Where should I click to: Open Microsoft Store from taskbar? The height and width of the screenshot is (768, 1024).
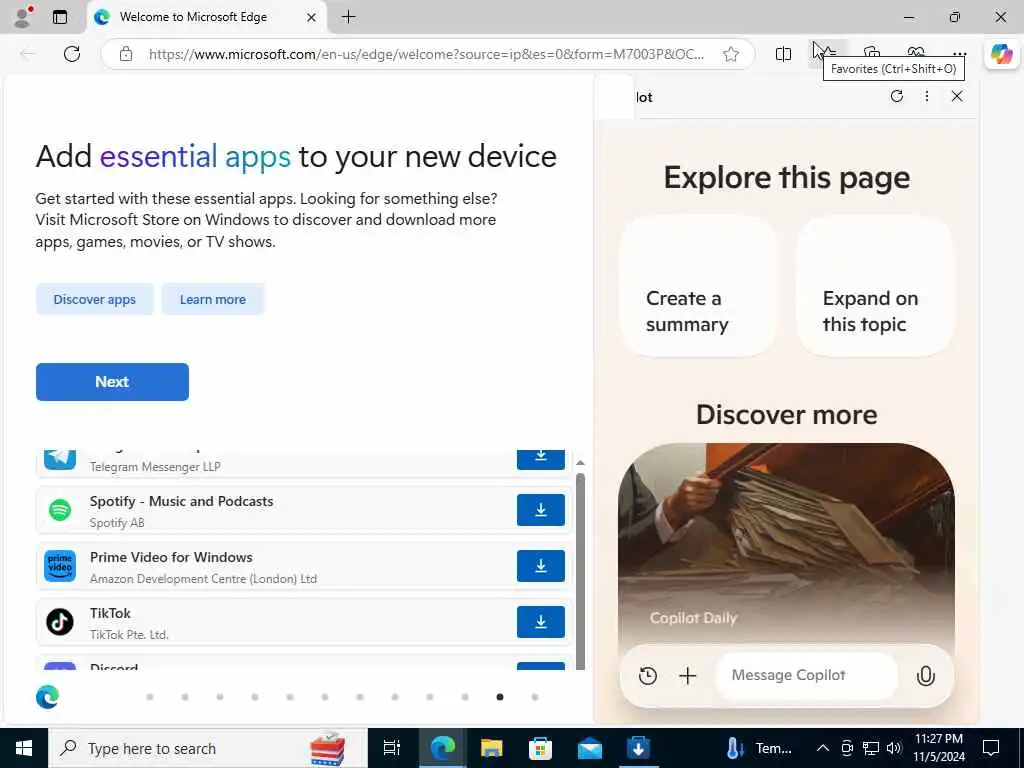[x=540, y=748]
